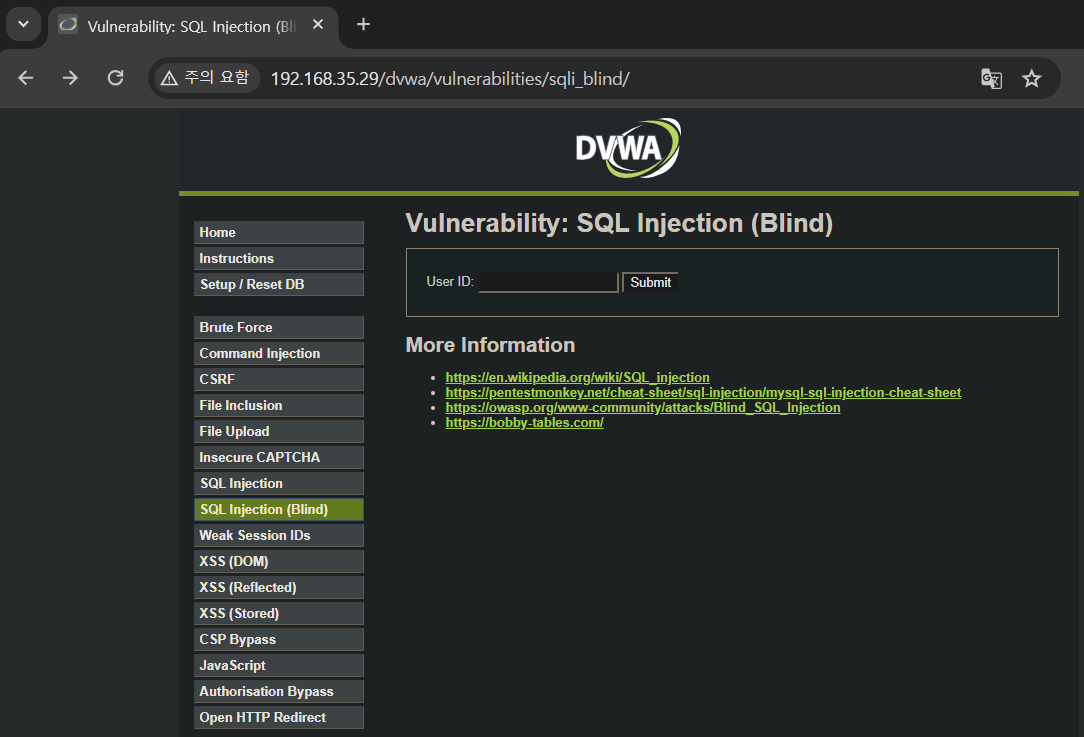Open the CSP Bypass page
The height and width of the screenshot is (737, 1084).
coord(279,640)
